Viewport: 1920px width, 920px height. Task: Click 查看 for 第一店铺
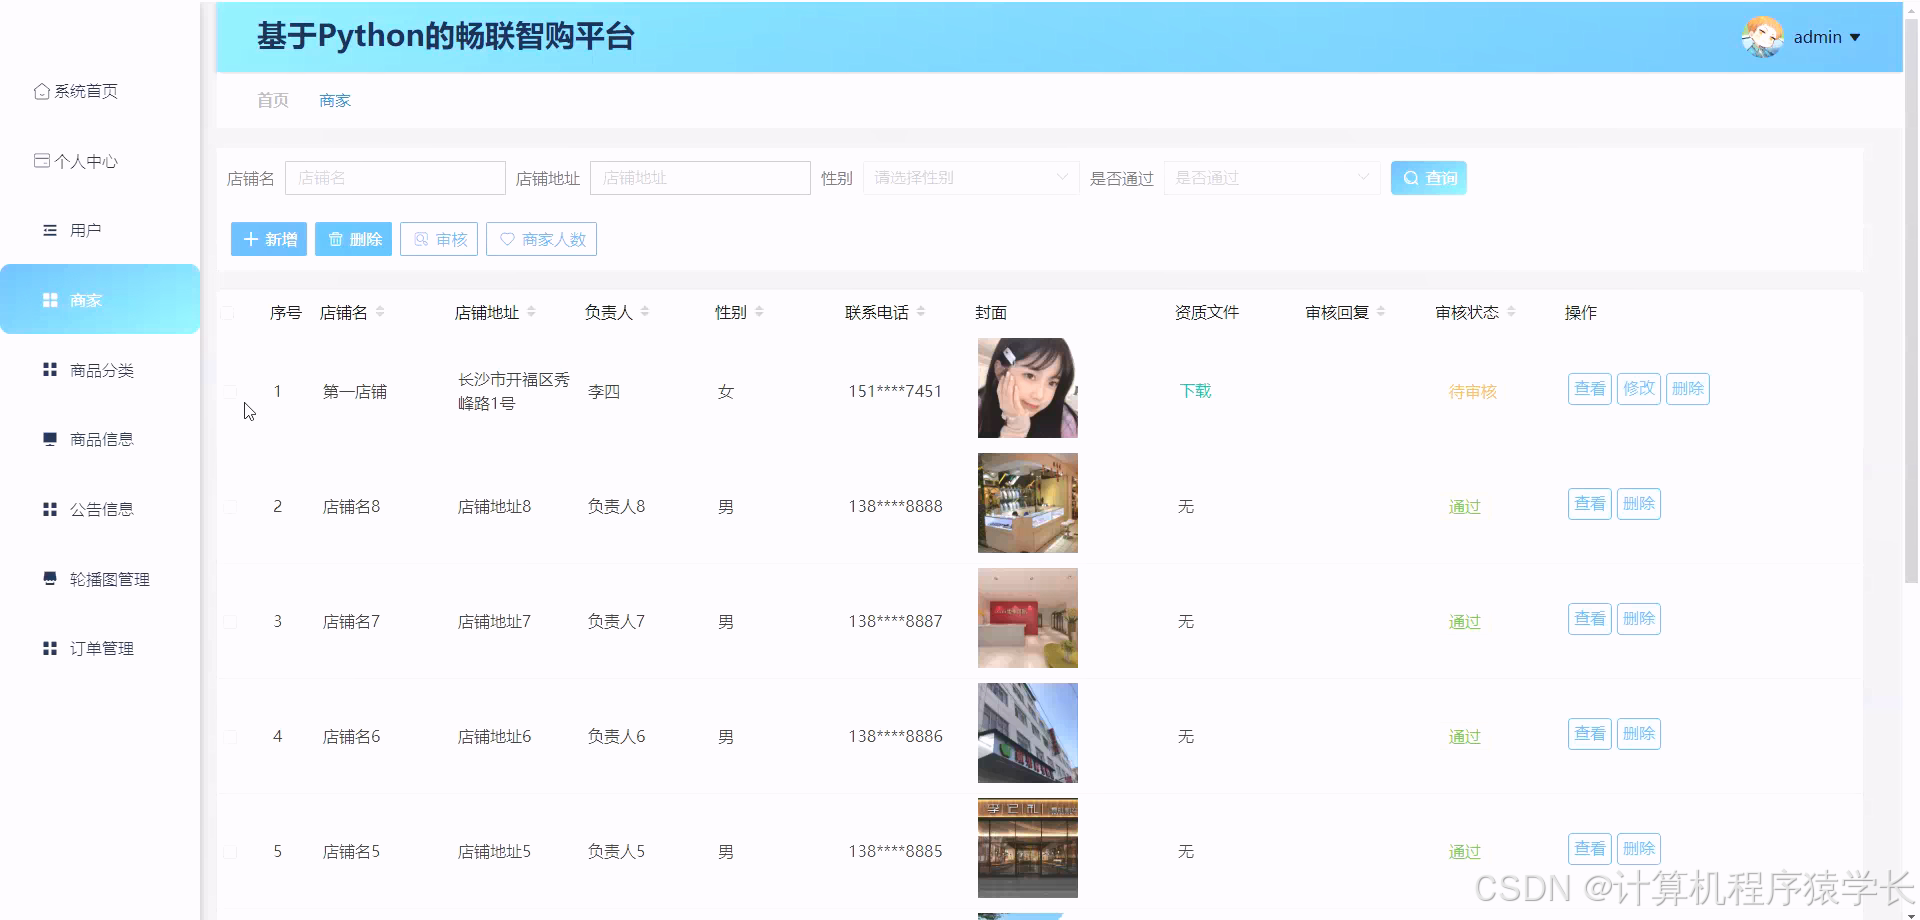point(1589,388)
